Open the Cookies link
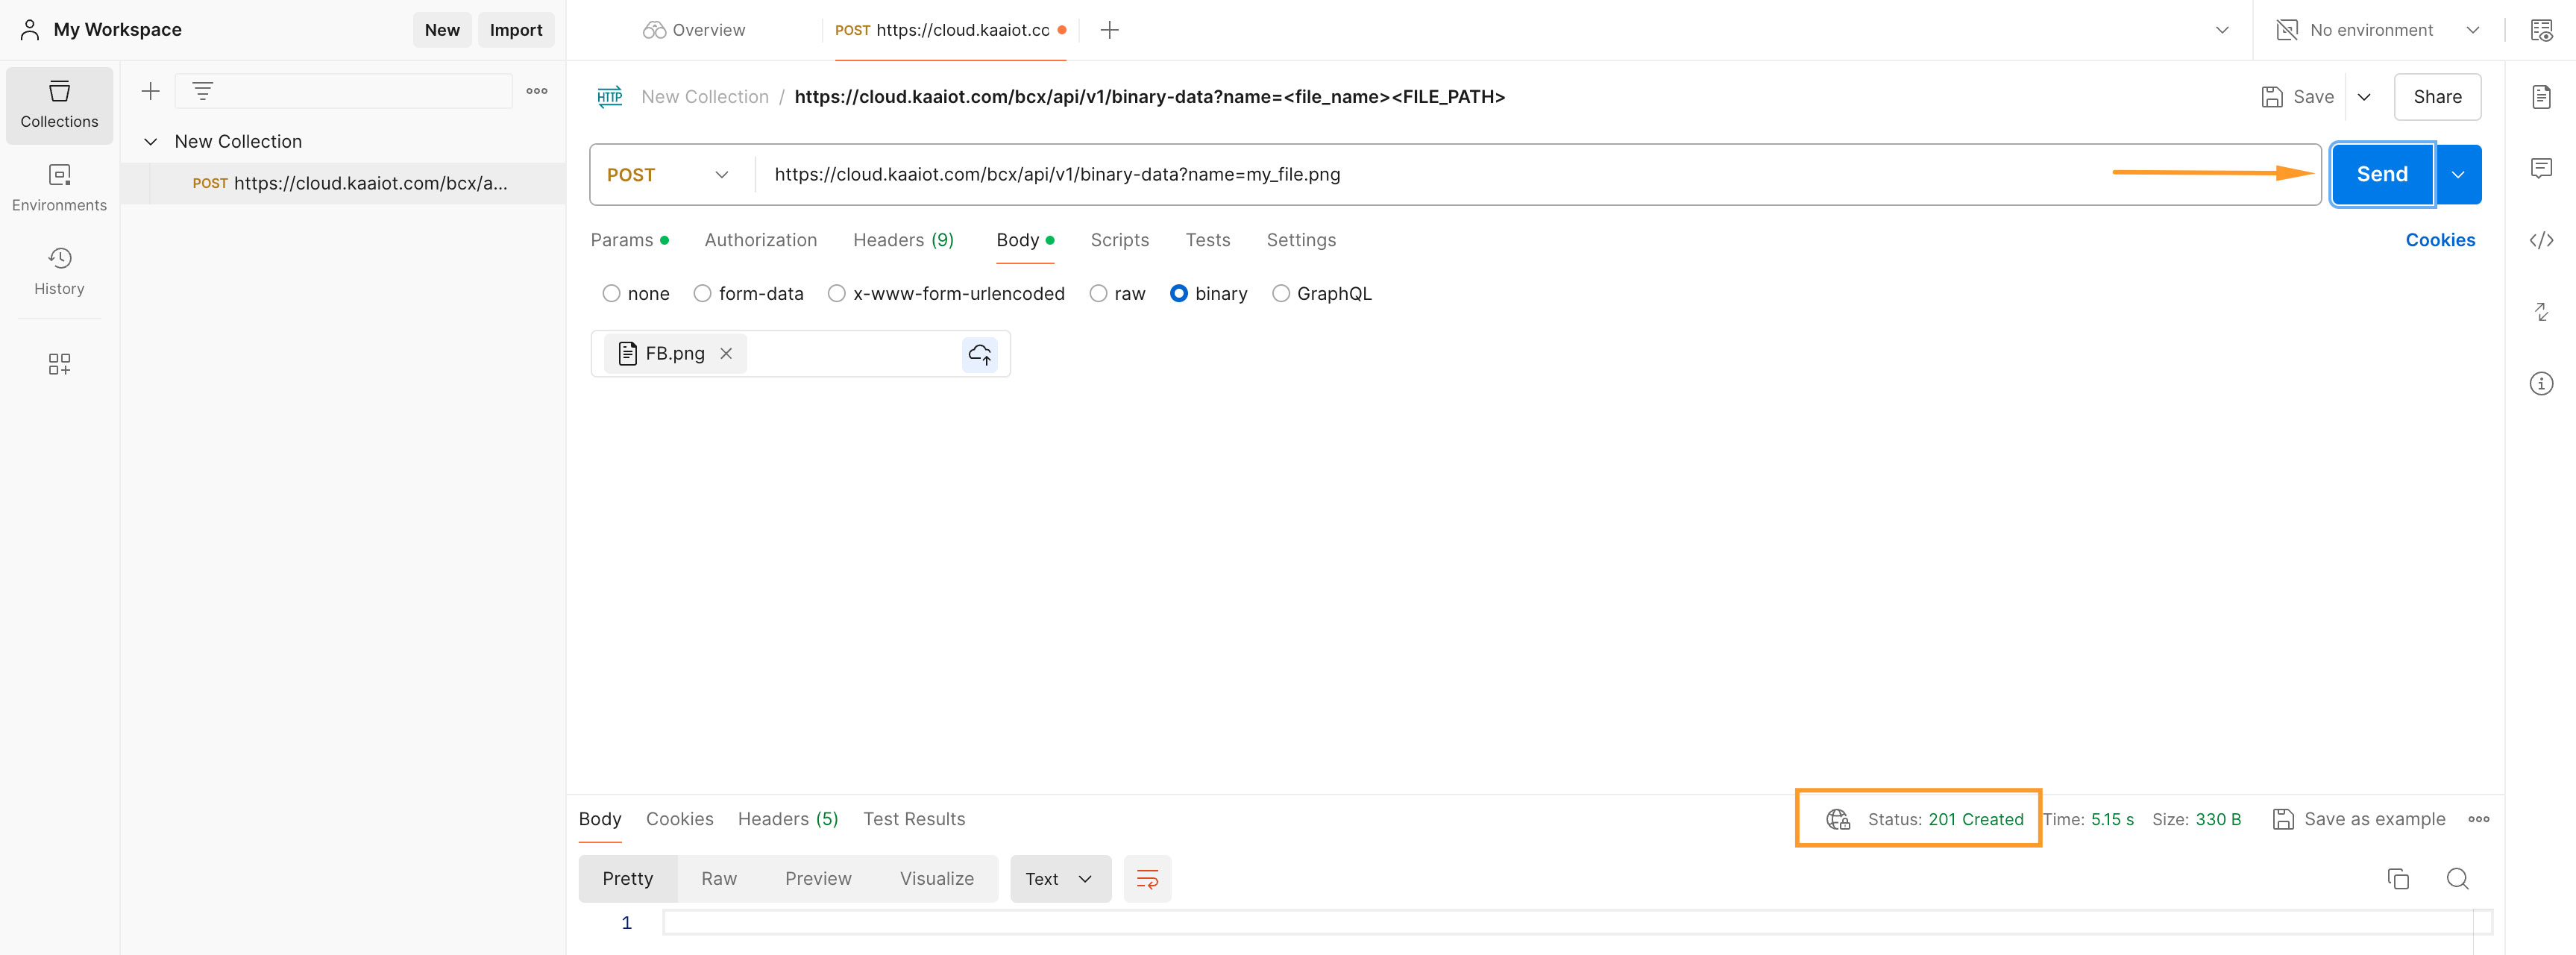 pos(2439,240)
